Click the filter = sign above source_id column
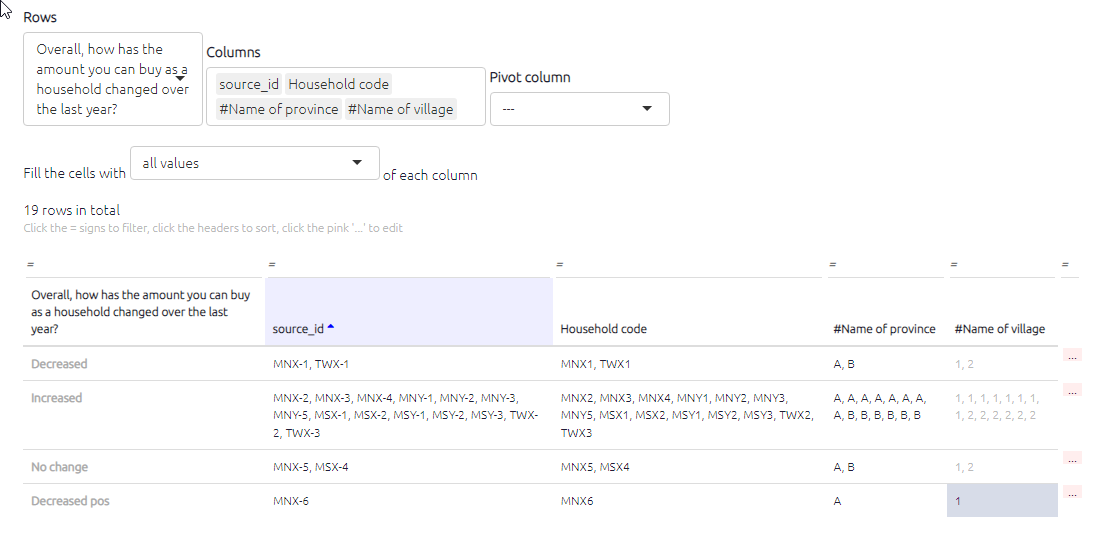The height and width of the screenshot is (546, 1096). coord(271,264)
